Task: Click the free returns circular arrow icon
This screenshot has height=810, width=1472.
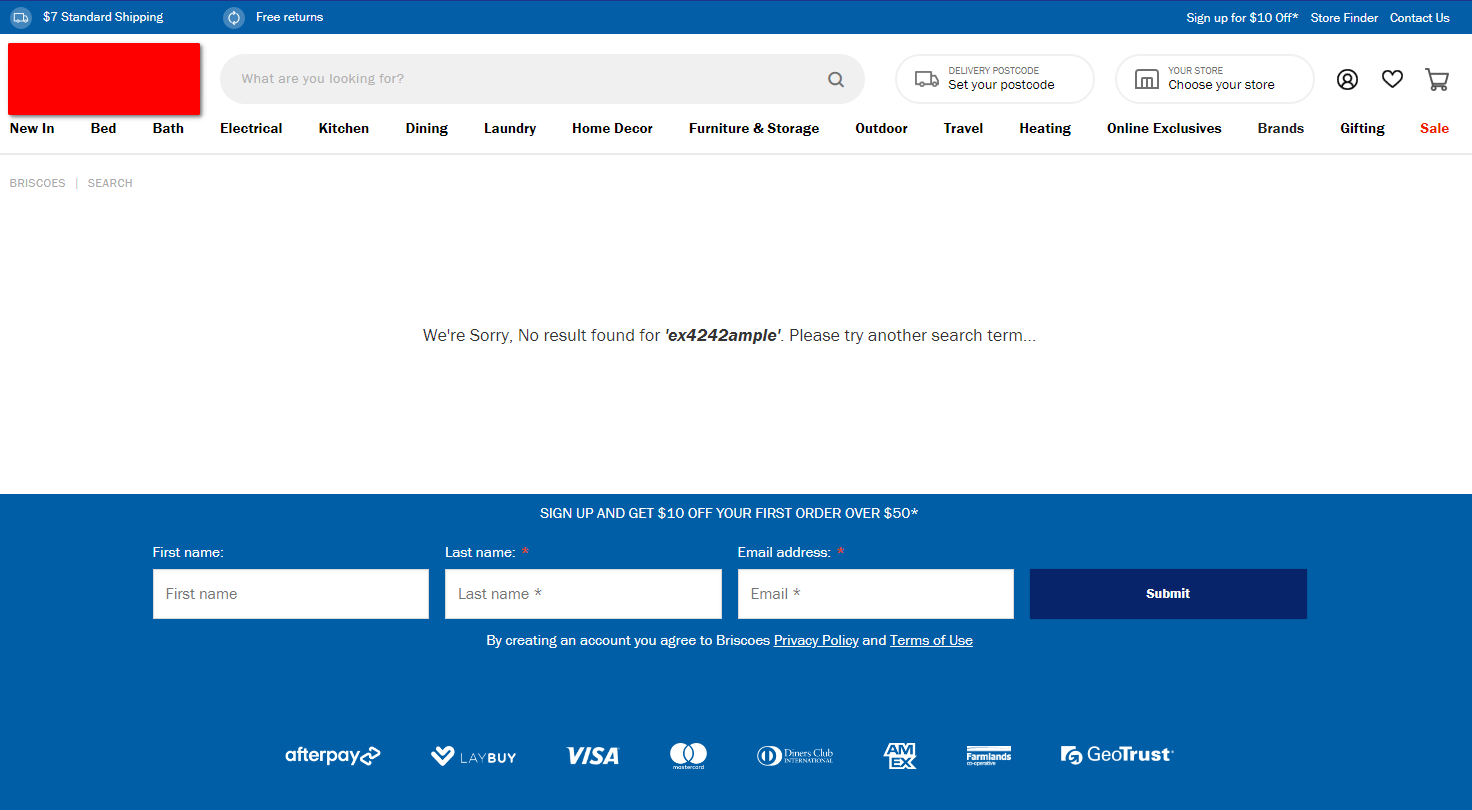Action: (x=234, y=17)
